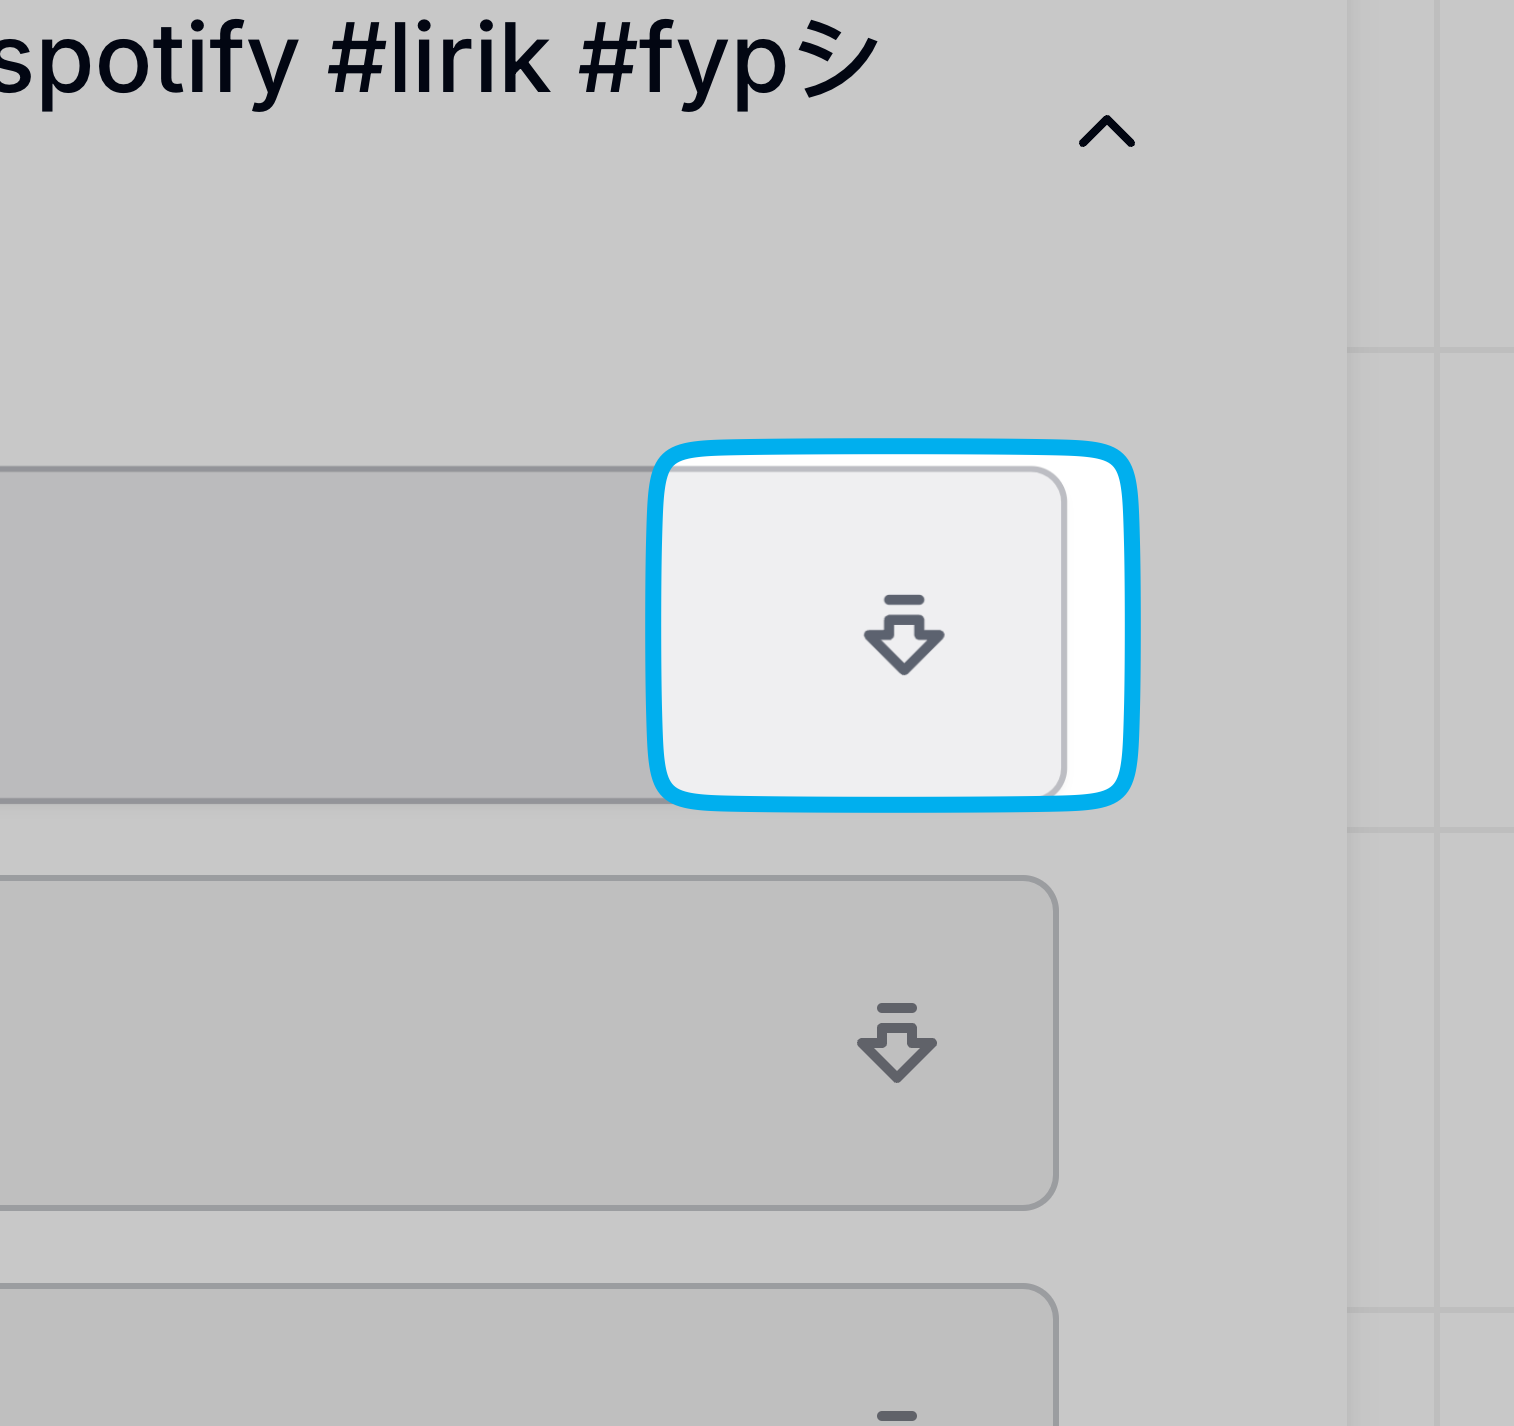Click the gap between the first and second rows
Viewport: 1514px width, 1426px height.
point(500,840)
